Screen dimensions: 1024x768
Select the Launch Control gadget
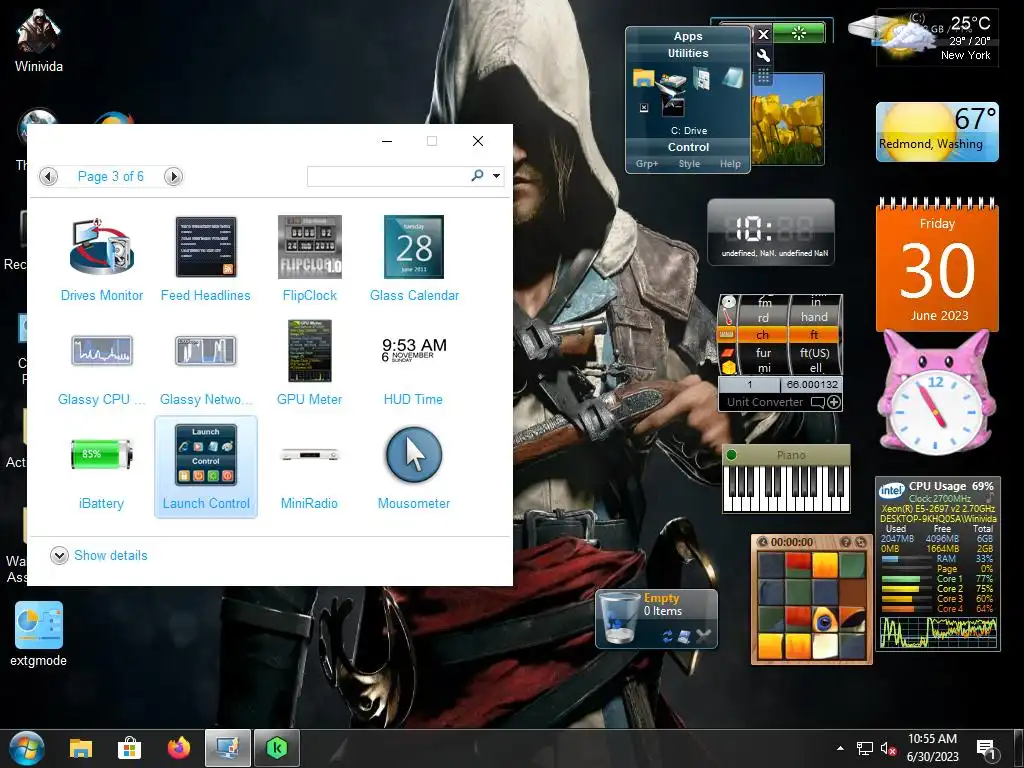click(206, 466)
